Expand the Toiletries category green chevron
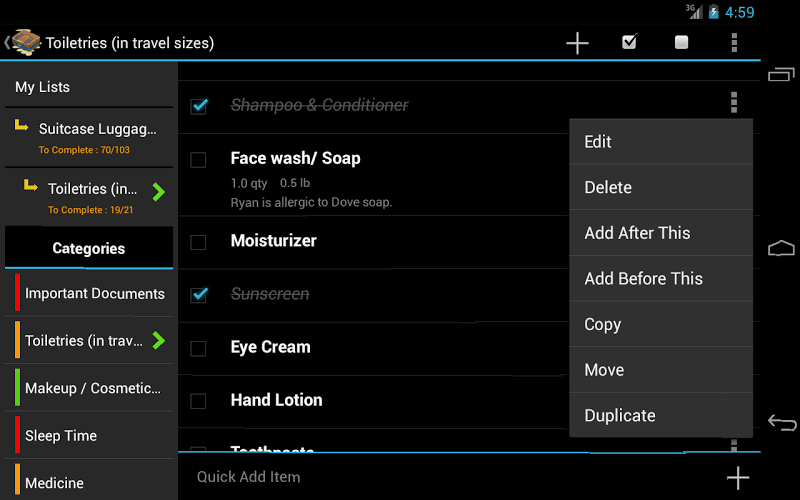This screenshot has height=500, width=800. 158,341
